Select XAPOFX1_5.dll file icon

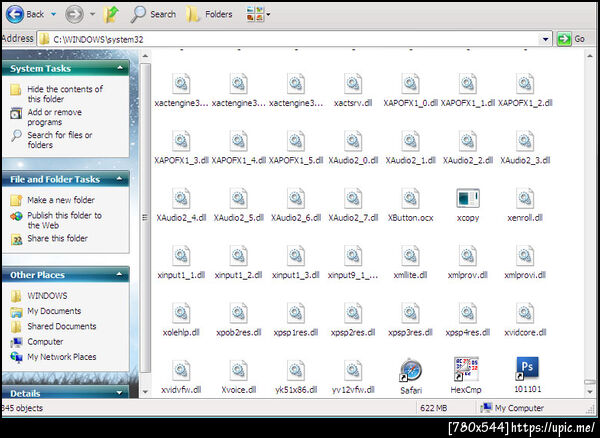point(296,141)
